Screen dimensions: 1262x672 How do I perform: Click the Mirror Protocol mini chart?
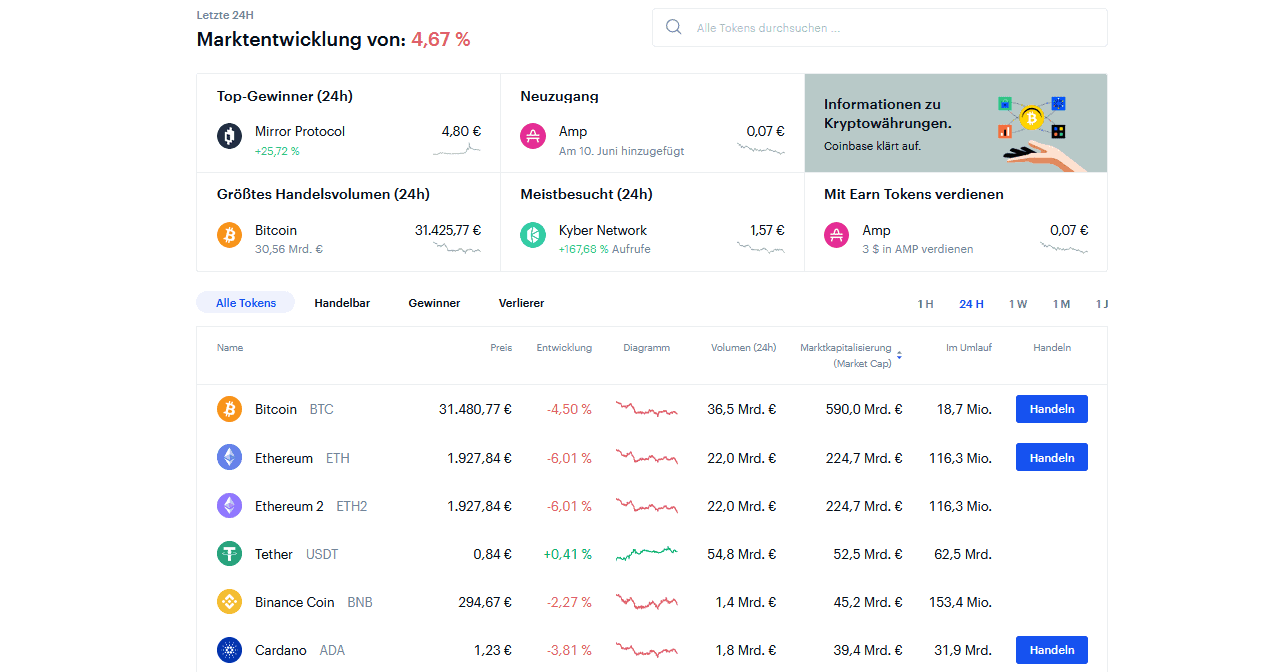tap(457, 149)
